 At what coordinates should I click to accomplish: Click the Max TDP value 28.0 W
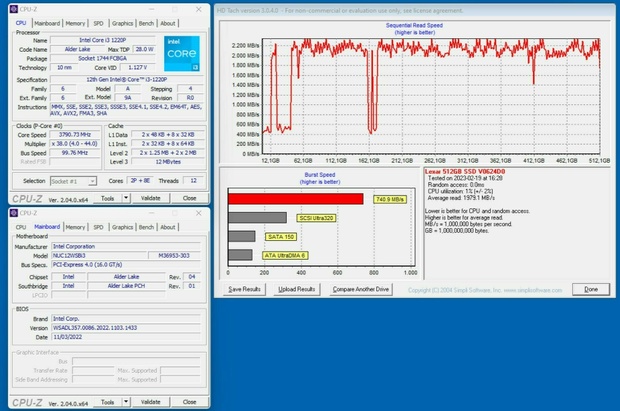coord(144,49)
